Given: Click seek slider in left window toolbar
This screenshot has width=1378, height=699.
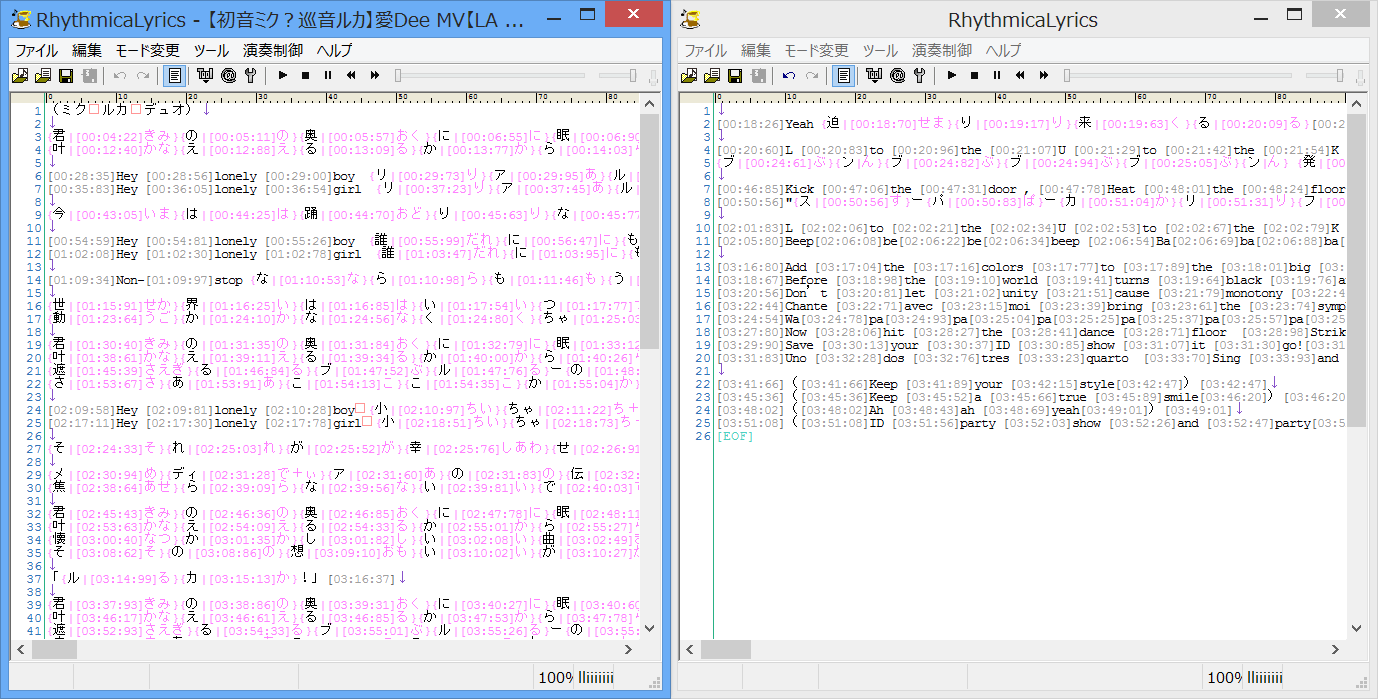Looking at the screenshot, I should 492,75.
